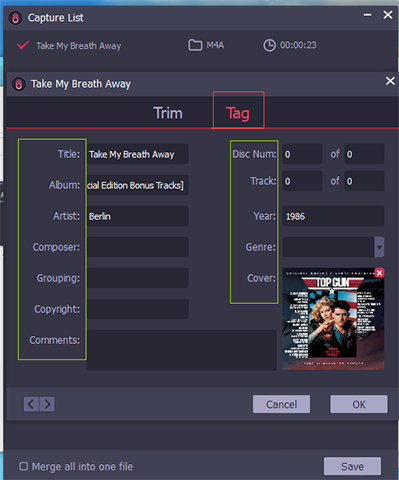Image resolution: width=399 pixels, height=480 pixels.
Task: Switch to the Trim tab
Action: (x=168, y=113)
